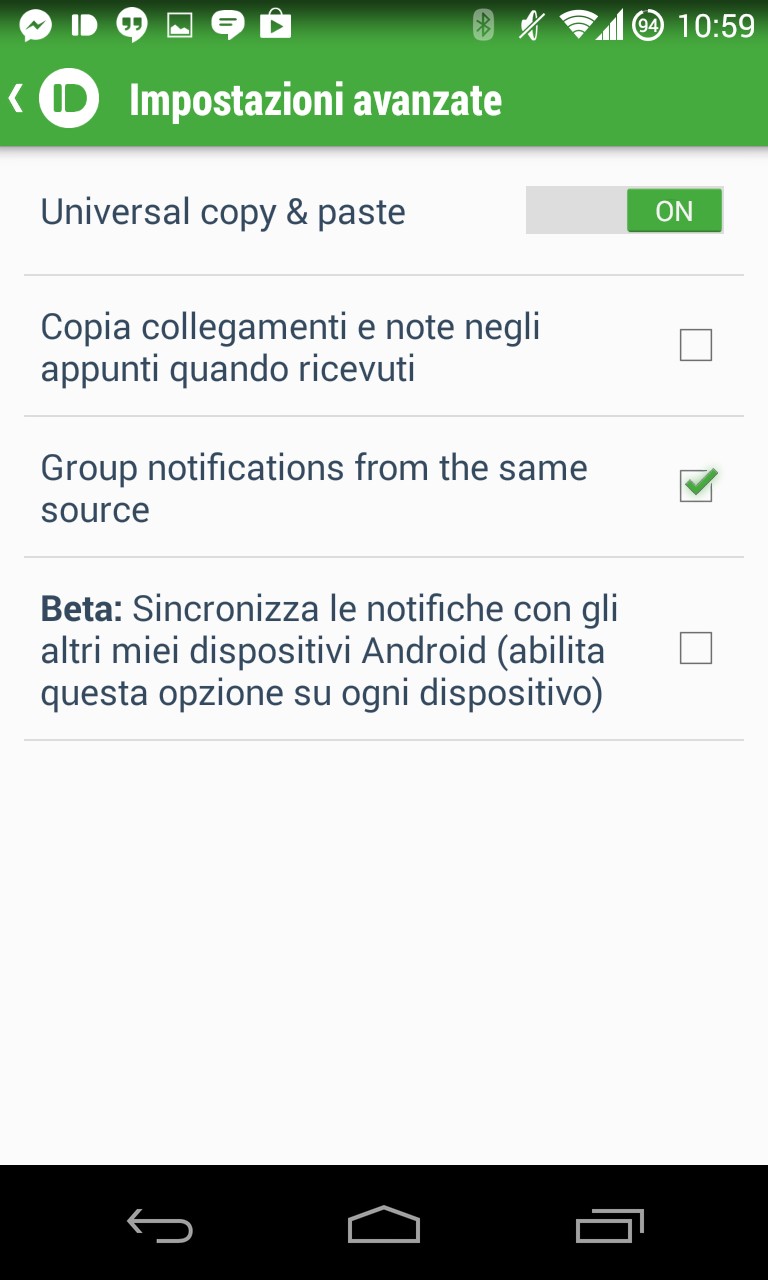
Task: Tap the Bluetooth status icon
Action: click(484, 25)
